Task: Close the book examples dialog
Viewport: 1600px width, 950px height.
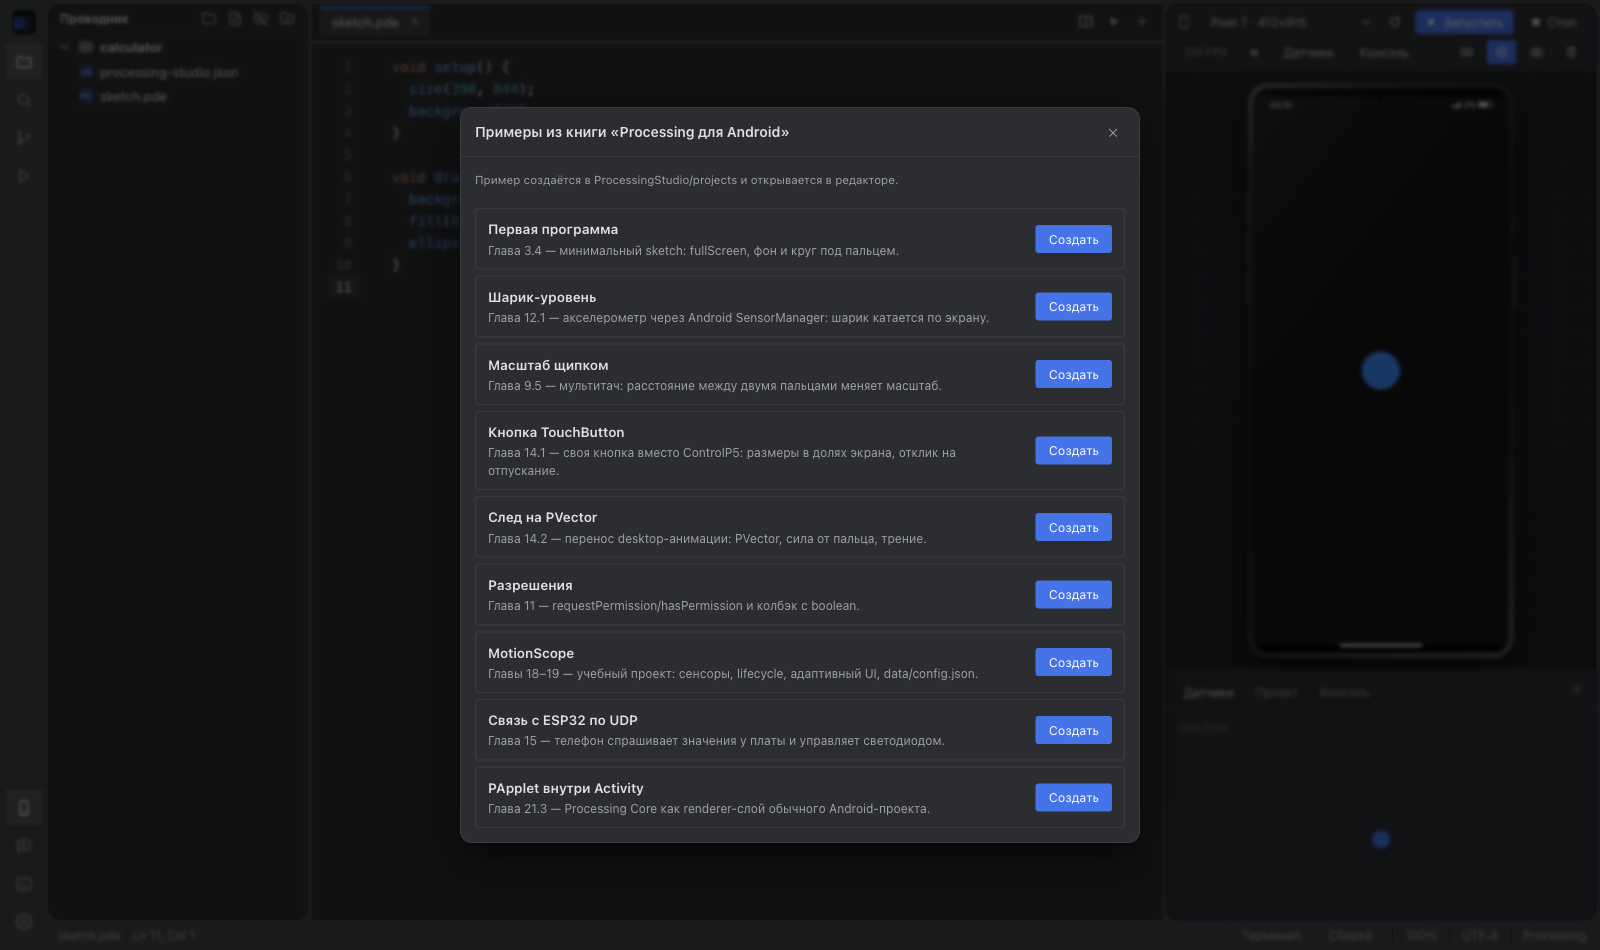Action: (x=1113, y=133)
